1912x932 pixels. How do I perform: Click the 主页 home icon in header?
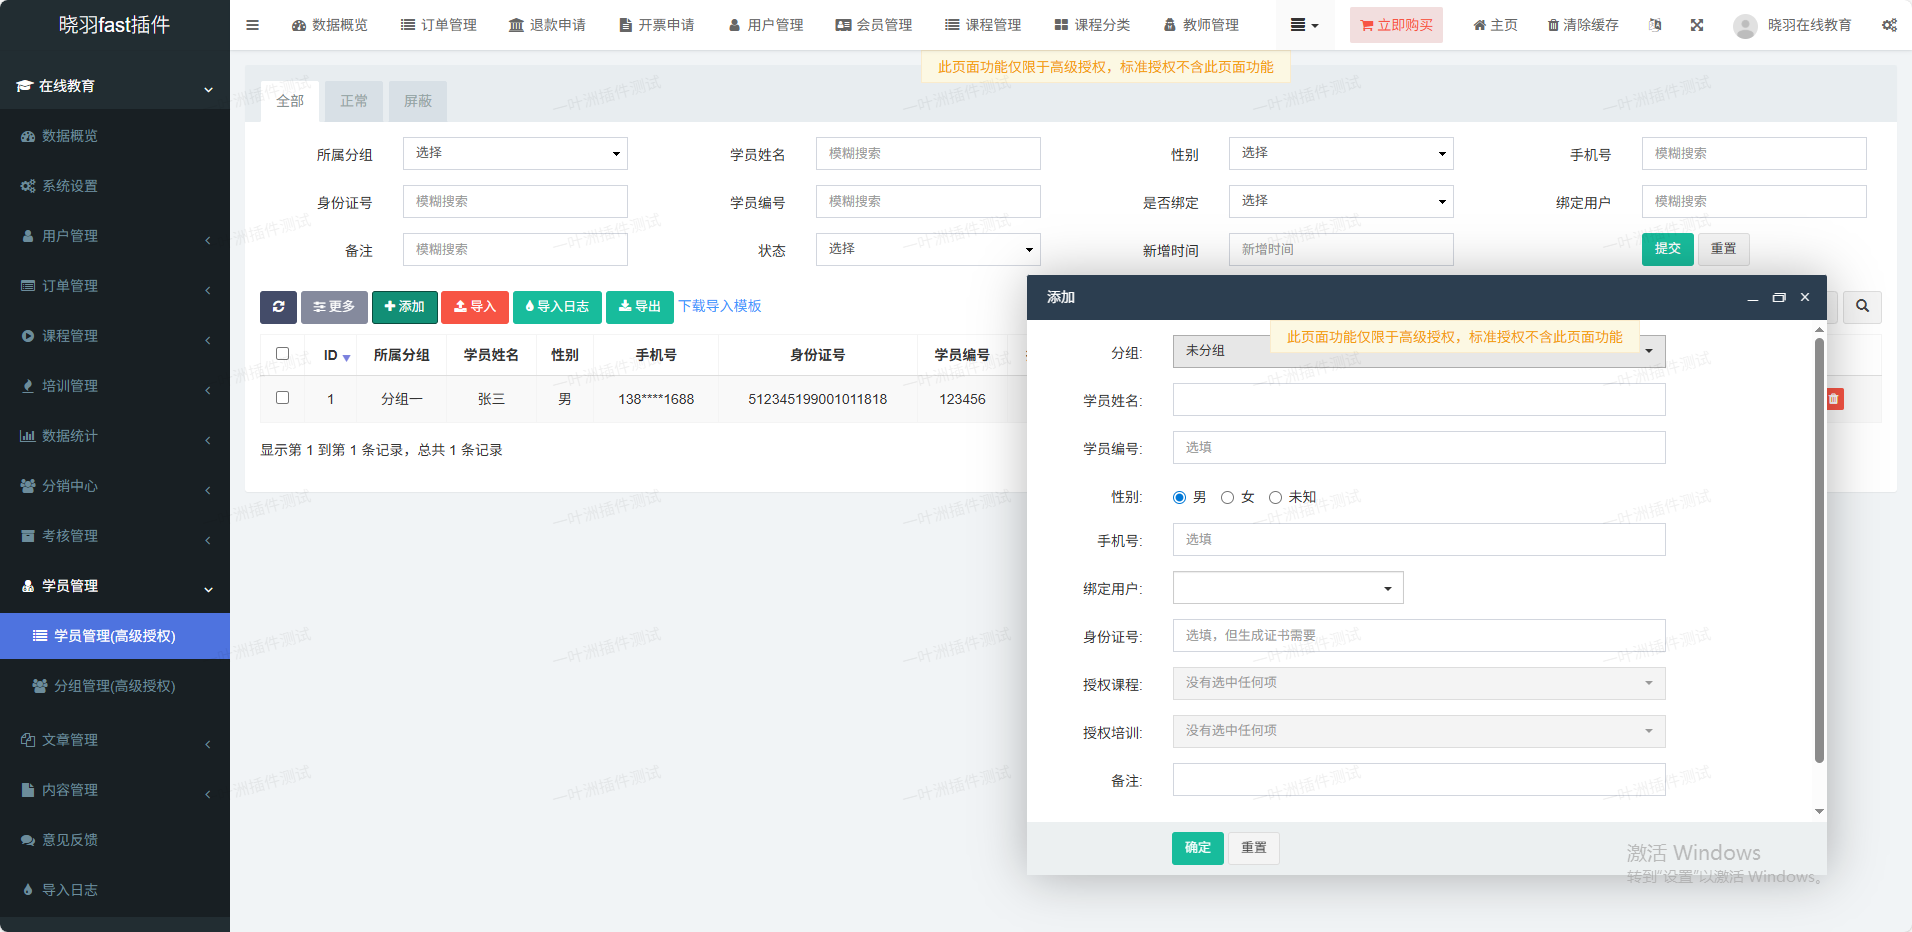click(x=1479, y=25)
